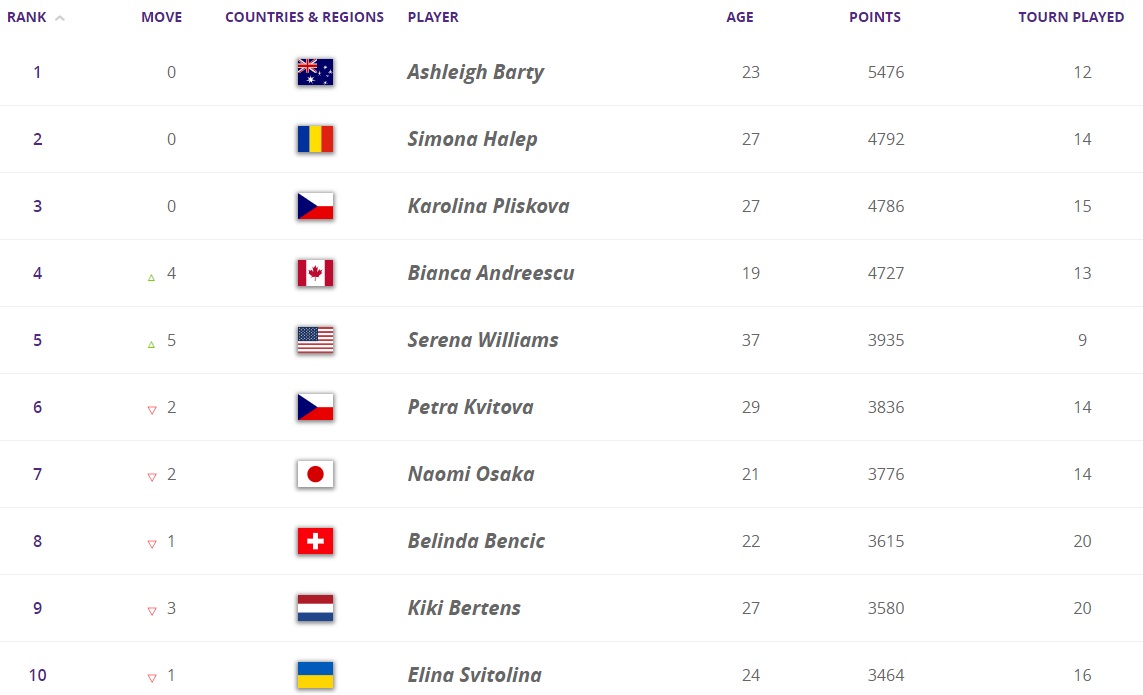This screenshot has height=695, width=1143.
Task: Click the Japanese flag icon
Action: pyautogui.click(x=315, y=474)
